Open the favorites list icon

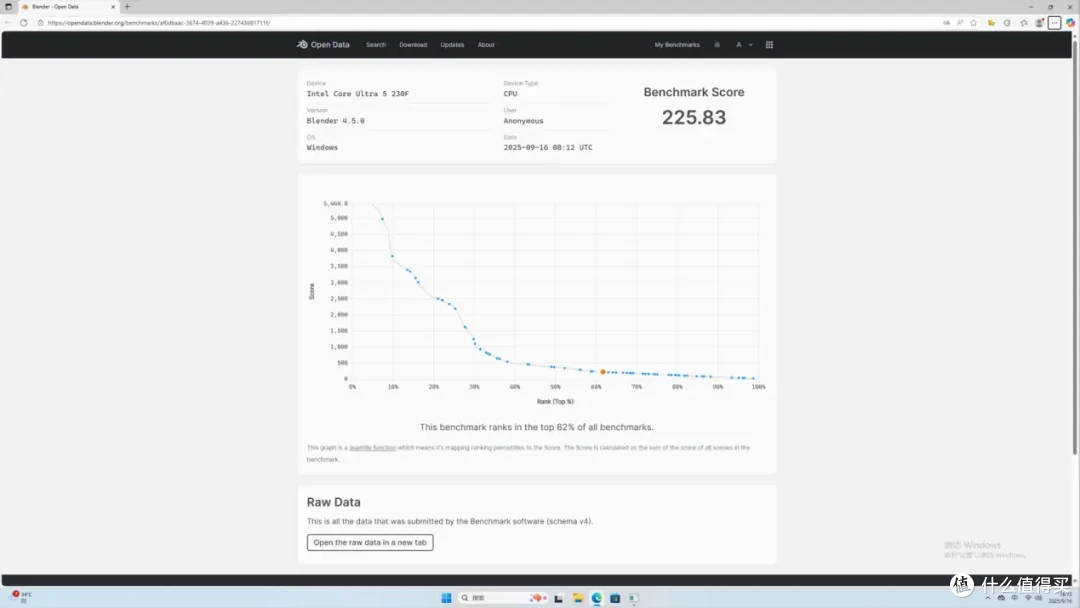pos(1024,23)
